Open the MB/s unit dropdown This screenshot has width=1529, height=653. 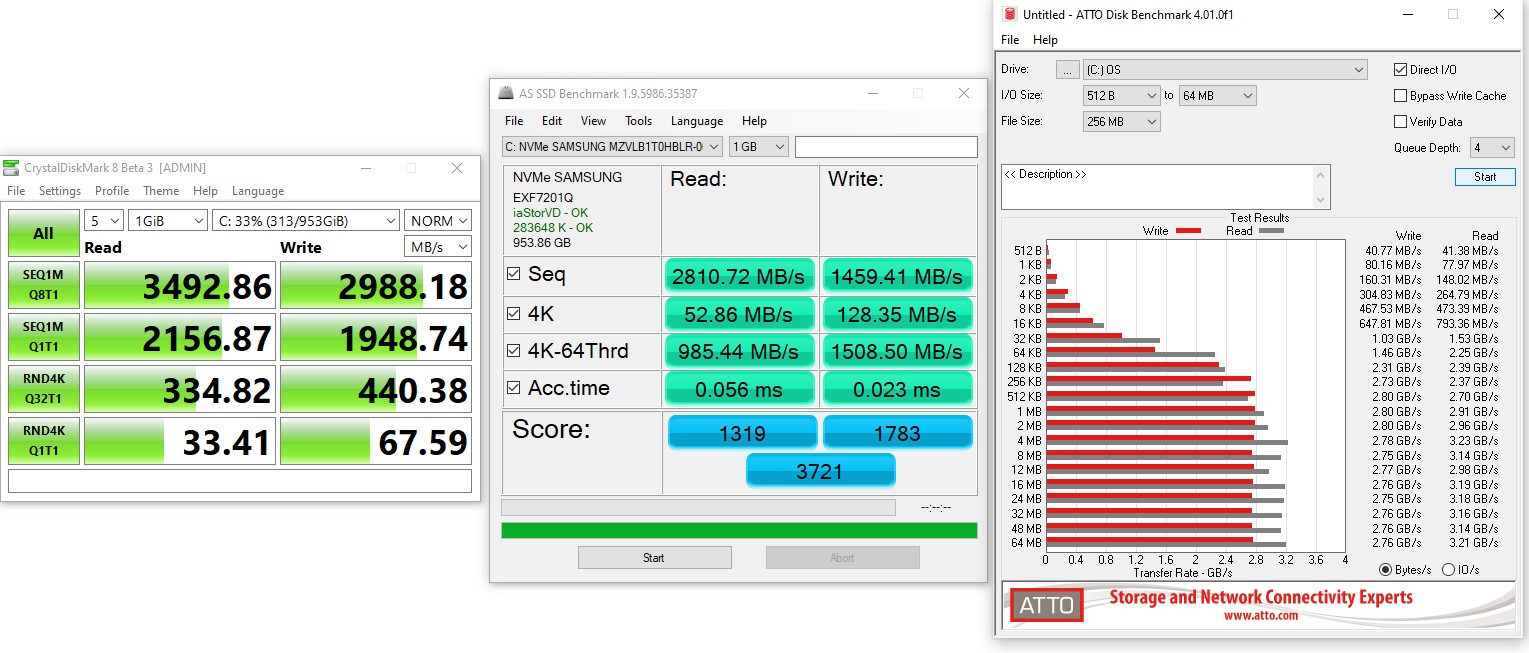pos(437,247)
